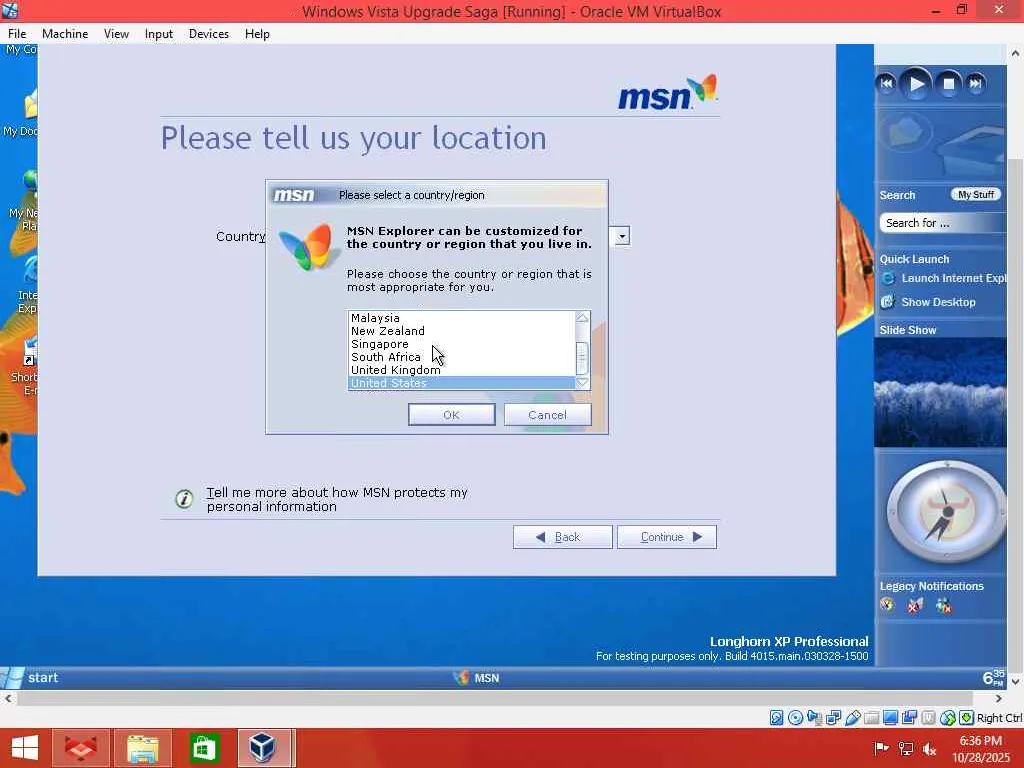The width and height of the screenshot is (1024, 768).
Task: Click country list scroll up arrow
Action: pyautogui.click(x=583, y=318)
